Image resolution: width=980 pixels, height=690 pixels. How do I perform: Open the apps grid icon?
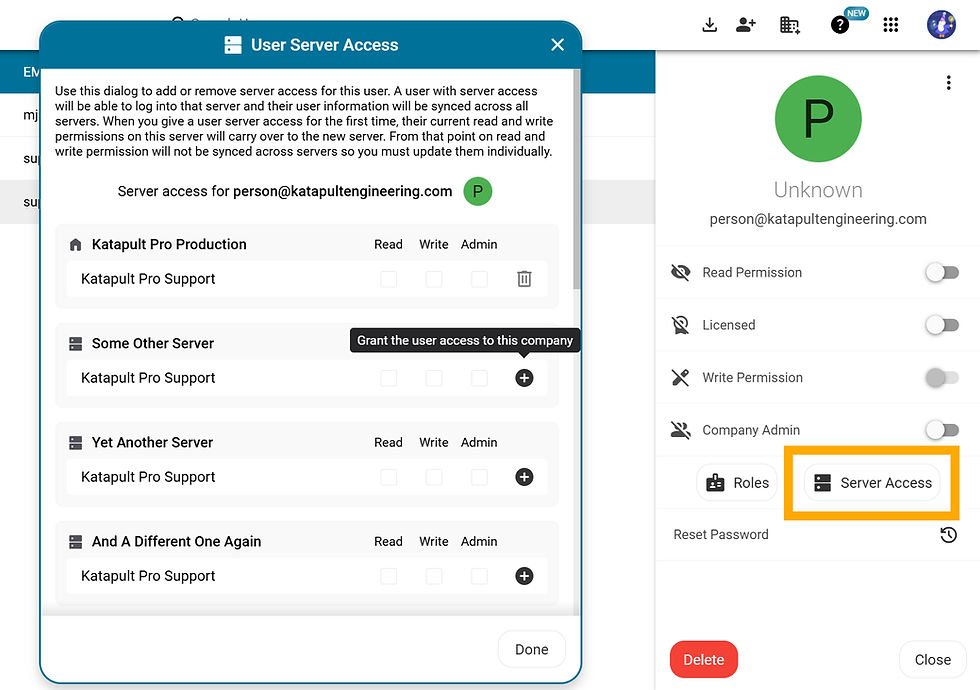(x=891, y=25)
